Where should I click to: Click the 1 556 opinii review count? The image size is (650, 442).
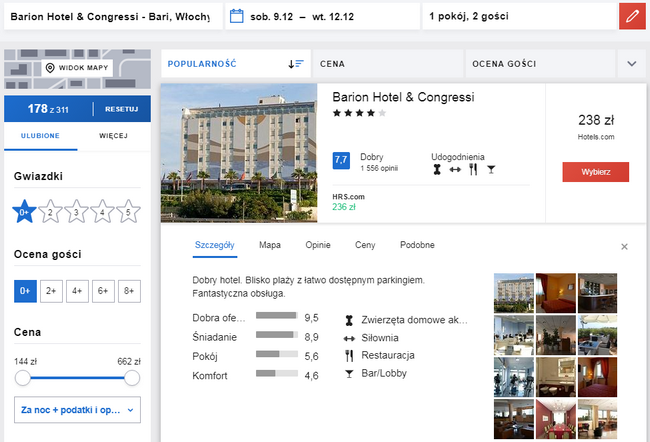[x=379, y=168]
